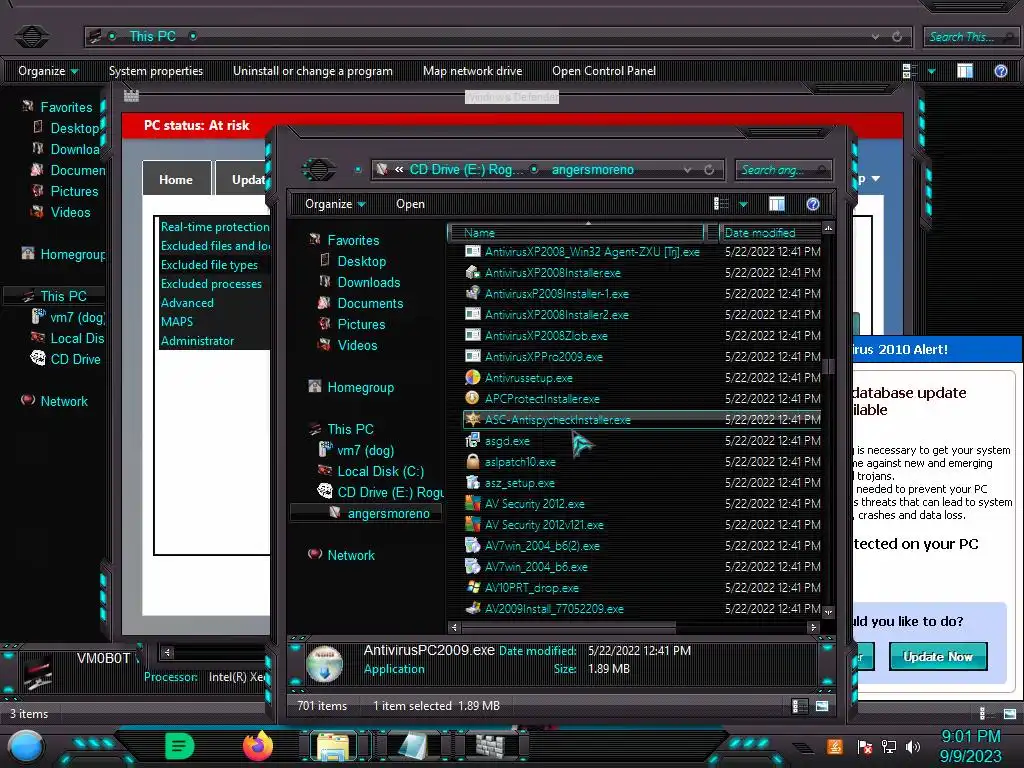Click Help icon in front Explorer window
Image resolution: width=1024 pixels, height=768 pixels.
[x=812, y=204]
